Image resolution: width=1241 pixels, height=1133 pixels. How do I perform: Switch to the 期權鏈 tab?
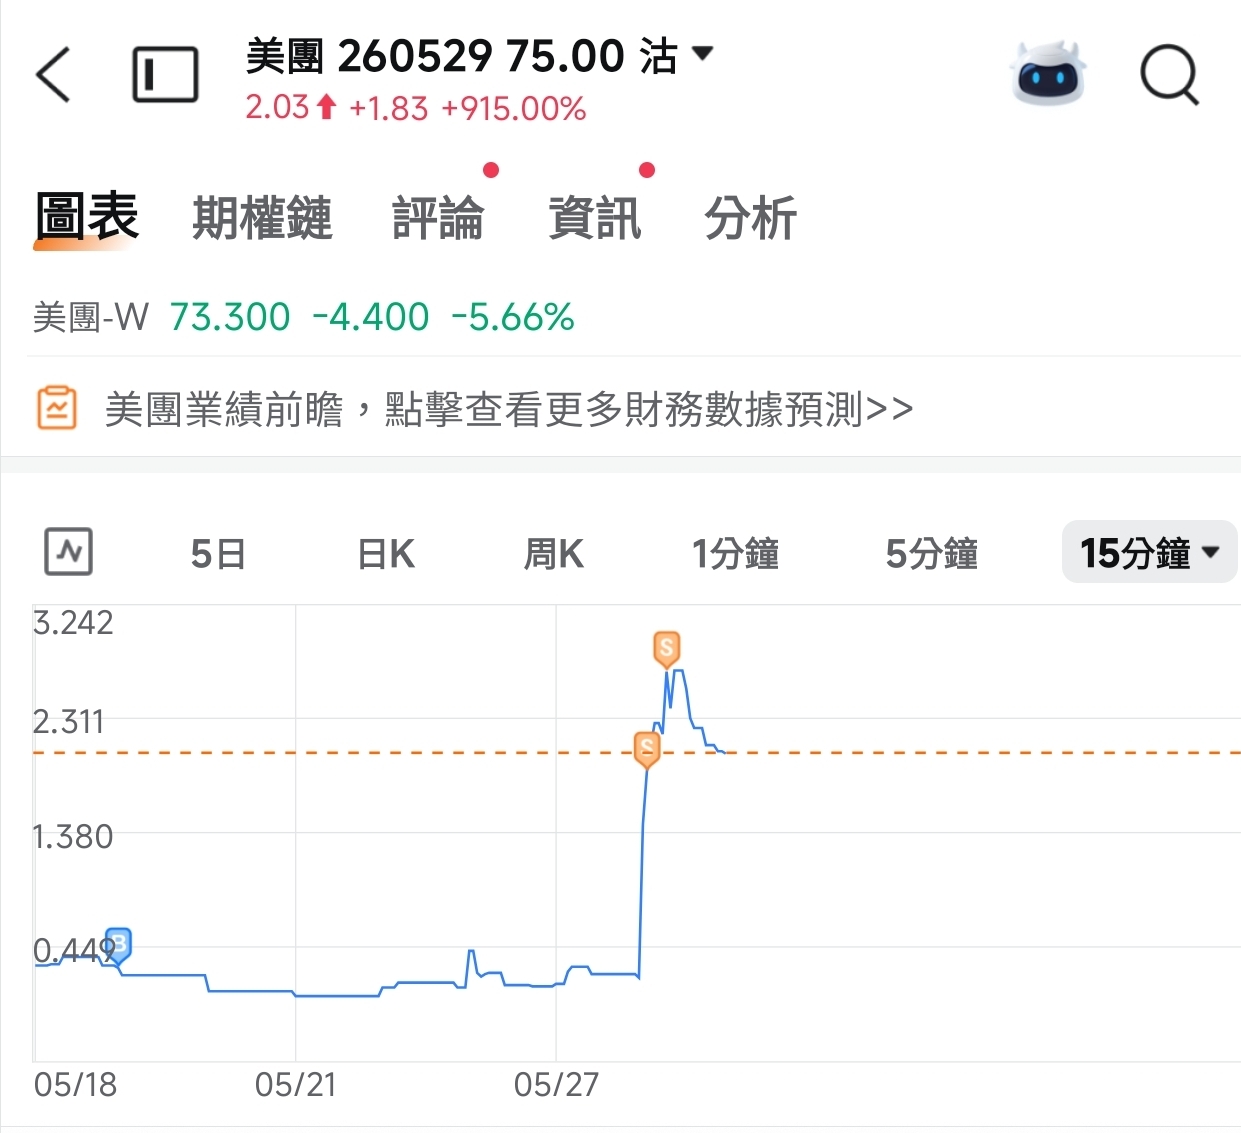coord(262,218)
